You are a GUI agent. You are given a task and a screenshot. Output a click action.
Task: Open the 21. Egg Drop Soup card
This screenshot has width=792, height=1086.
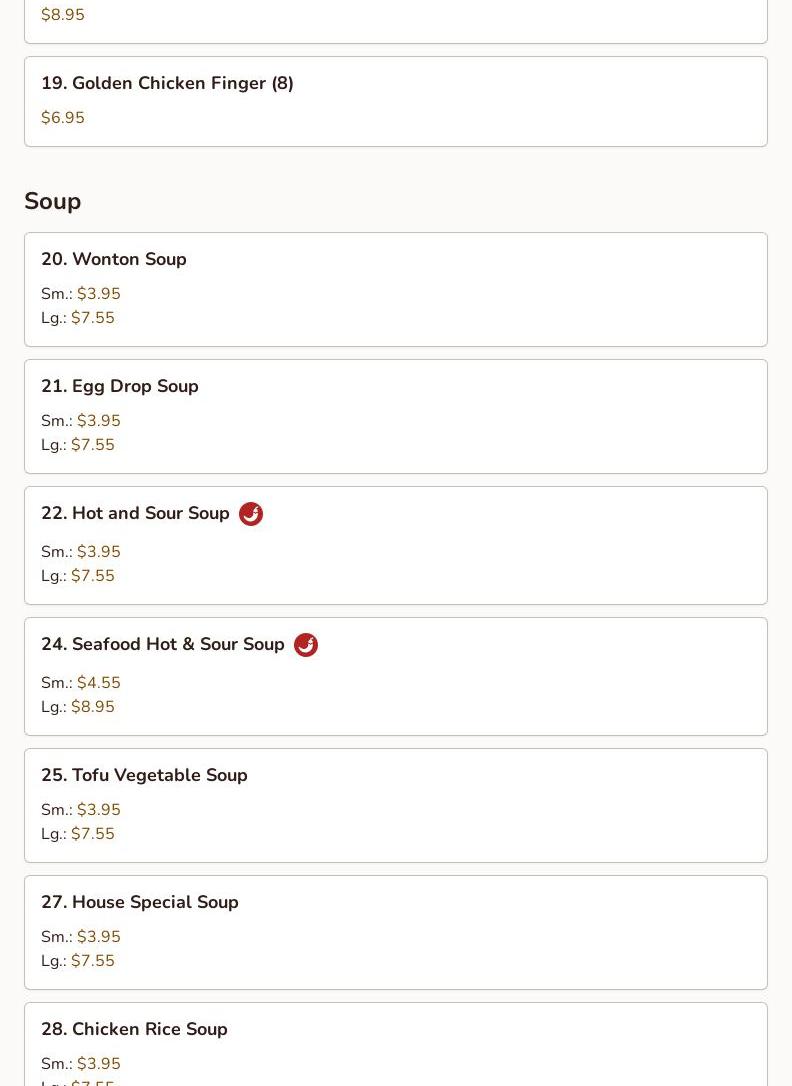pos(396,416)
